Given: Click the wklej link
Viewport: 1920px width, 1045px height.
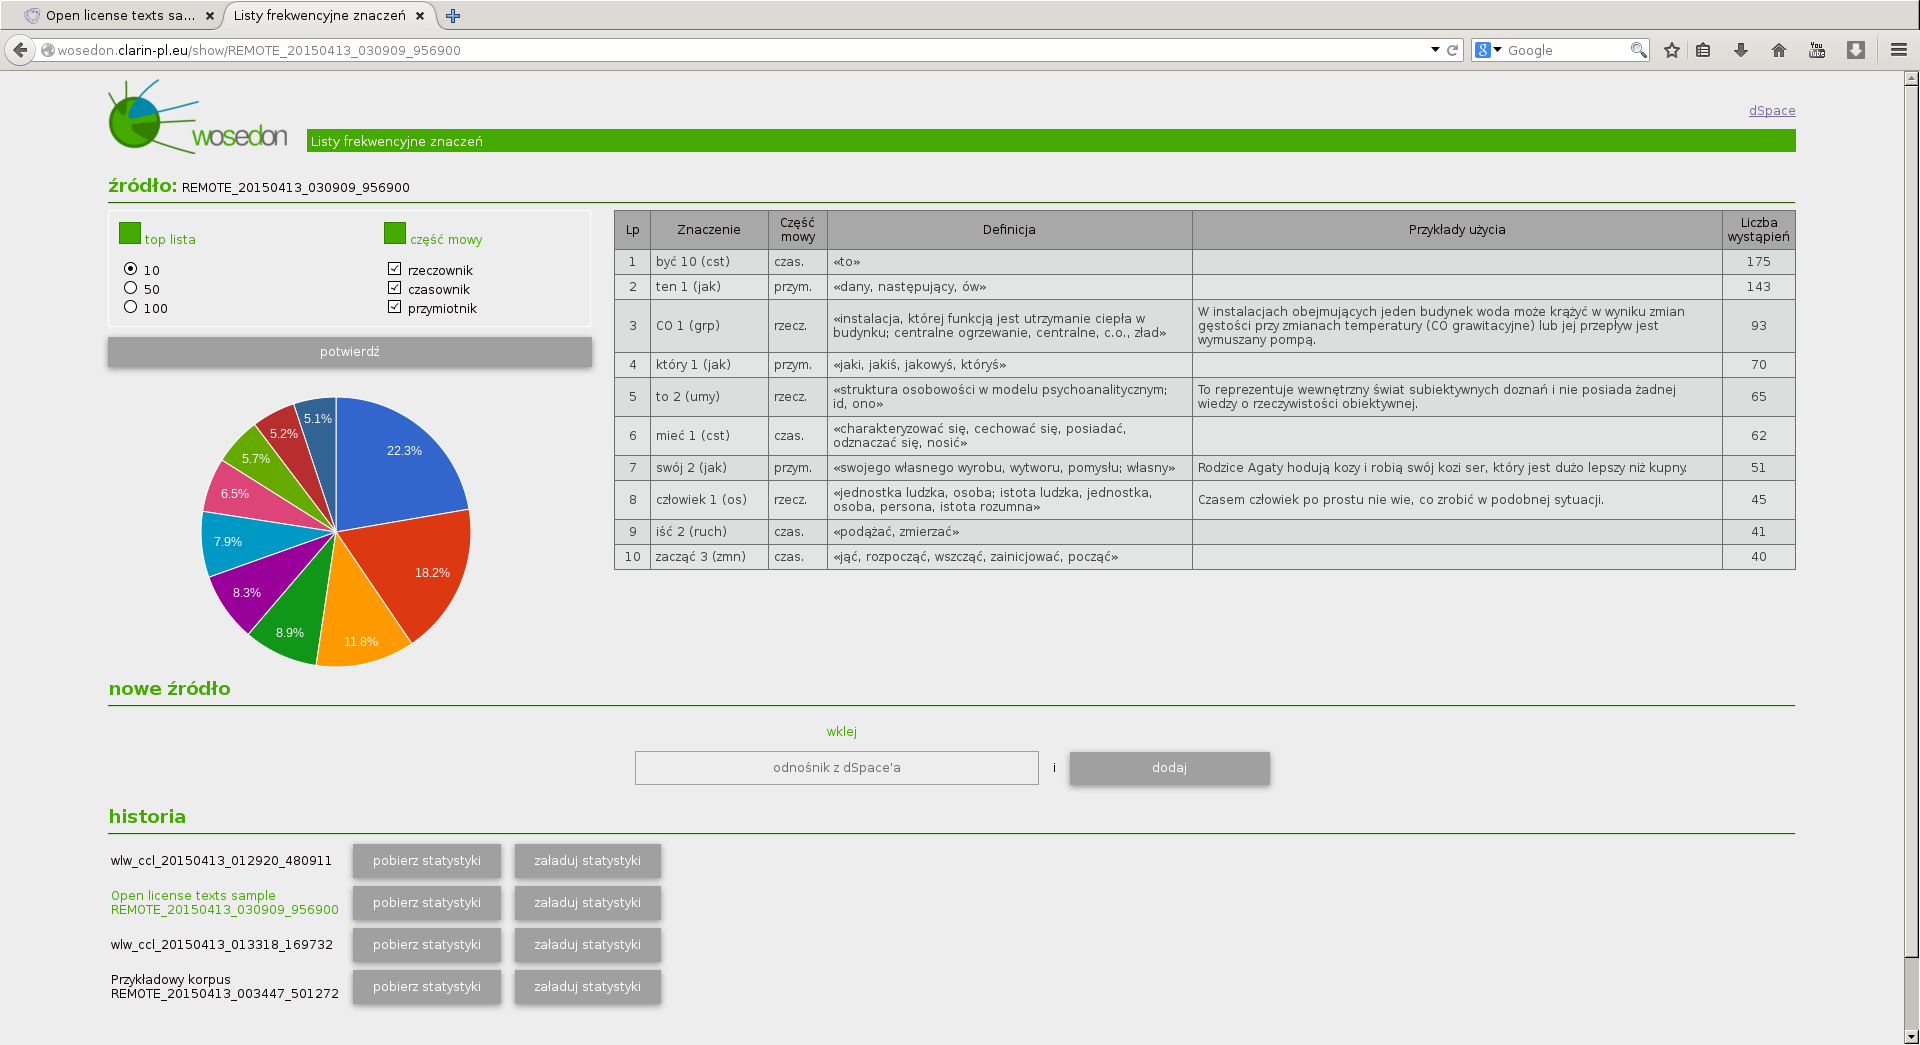Looking at the screenshot, I should 841,732.
